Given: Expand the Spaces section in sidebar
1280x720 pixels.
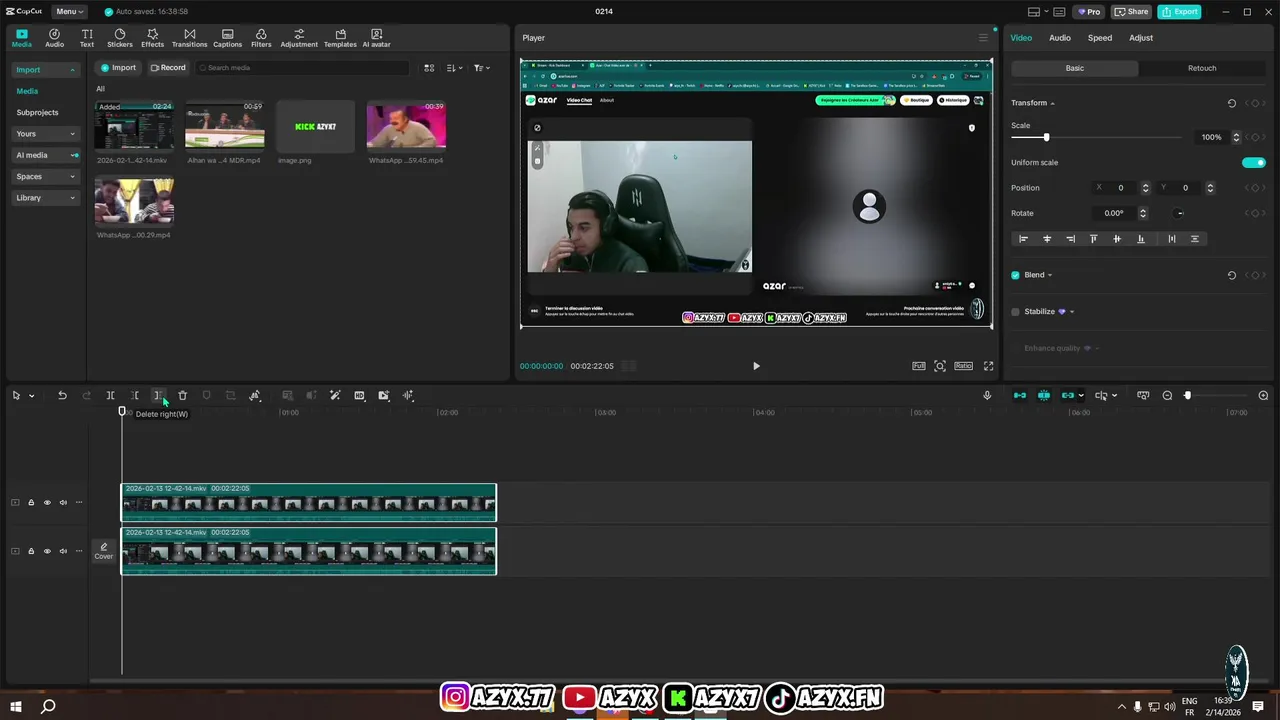Looking at the screenshot, I should point(45,177).
